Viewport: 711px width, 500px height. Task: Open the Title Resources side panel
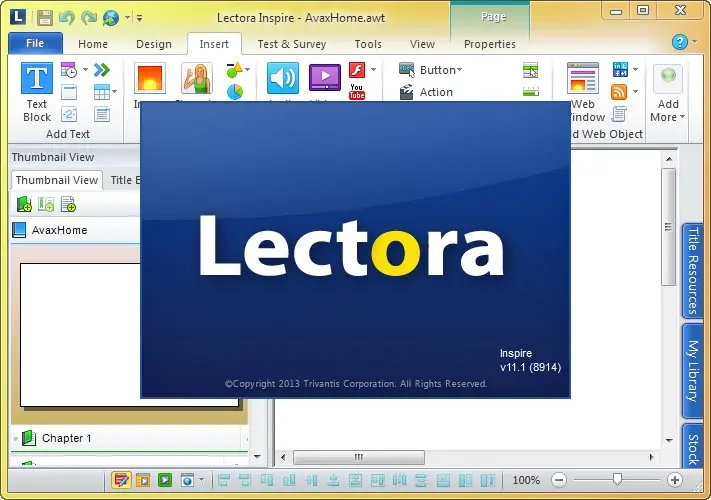click(692, 271)
